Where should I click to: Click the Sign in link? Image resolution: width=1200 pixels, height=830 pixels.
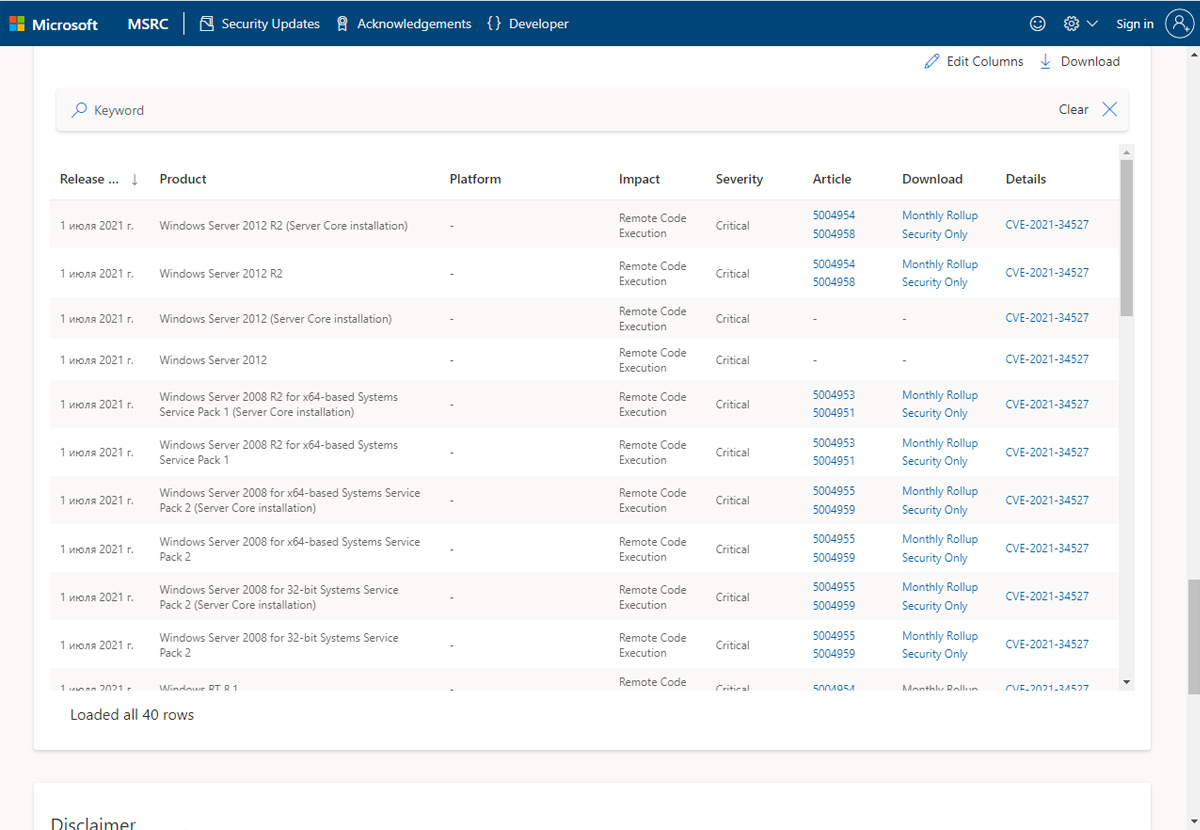pyautogui.click(x=1135, y=24)
